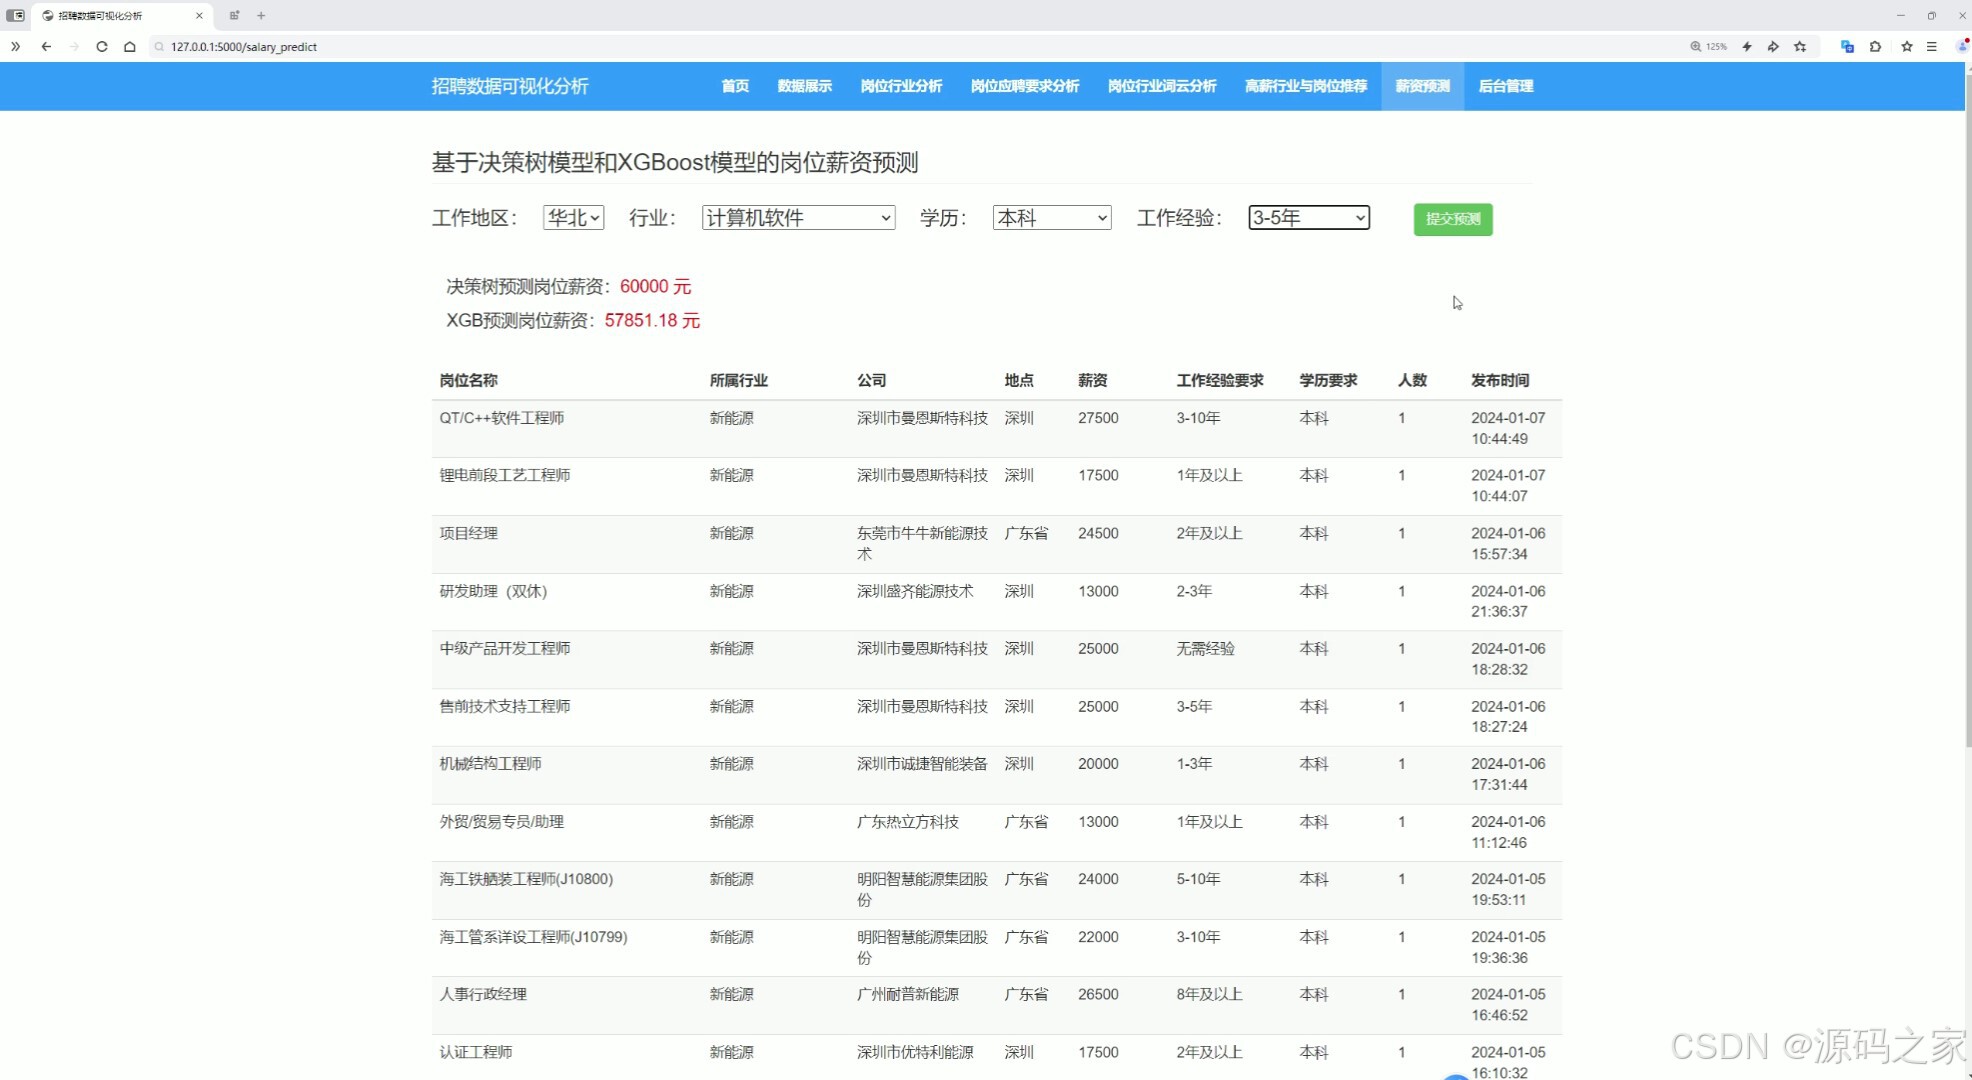Open the 工作地区 region dropdown
Viewport: 1972px width, 1080px height.
(573, 218)
